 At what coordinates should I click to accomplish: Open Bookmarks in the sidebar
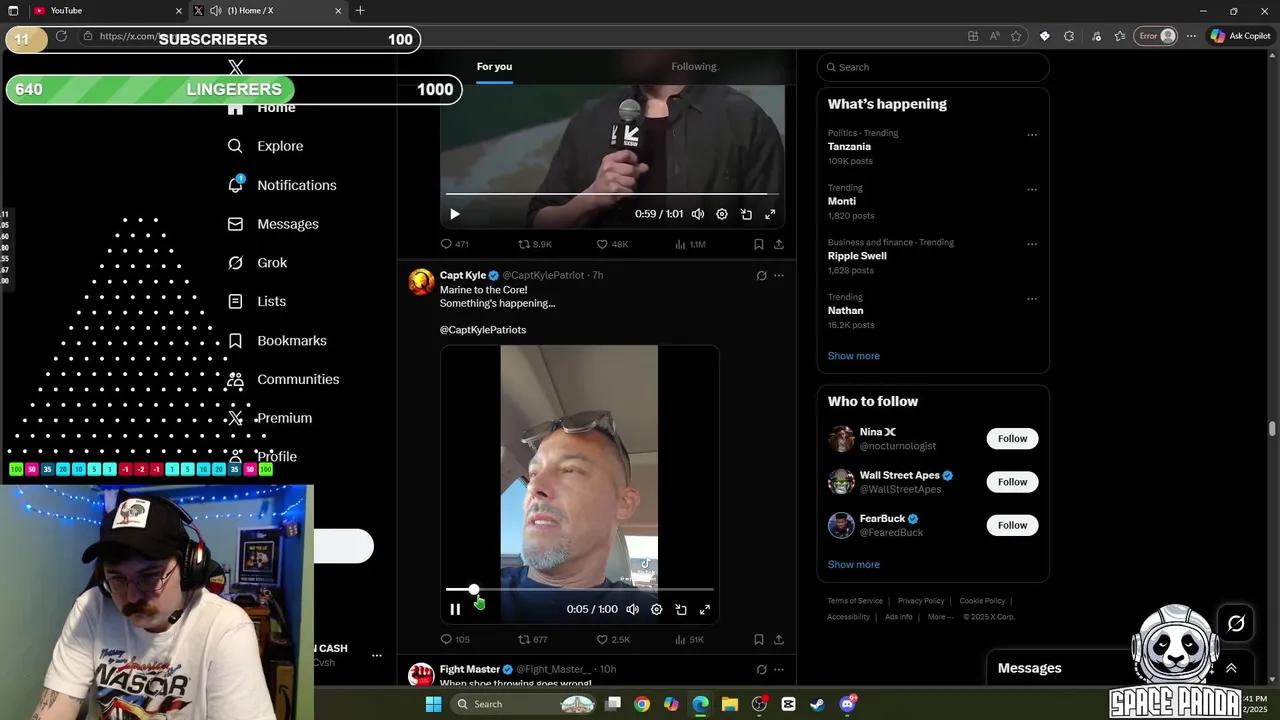[277, 341]
